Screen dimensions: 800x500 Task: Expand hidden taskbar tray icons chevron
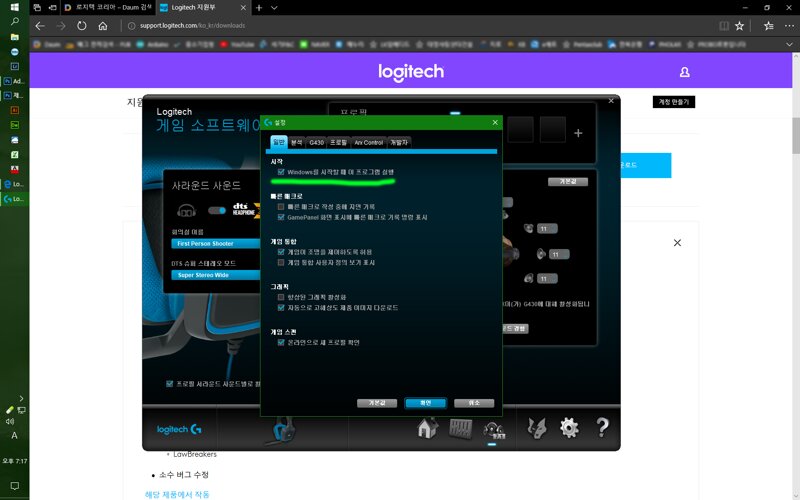[21, 398]
